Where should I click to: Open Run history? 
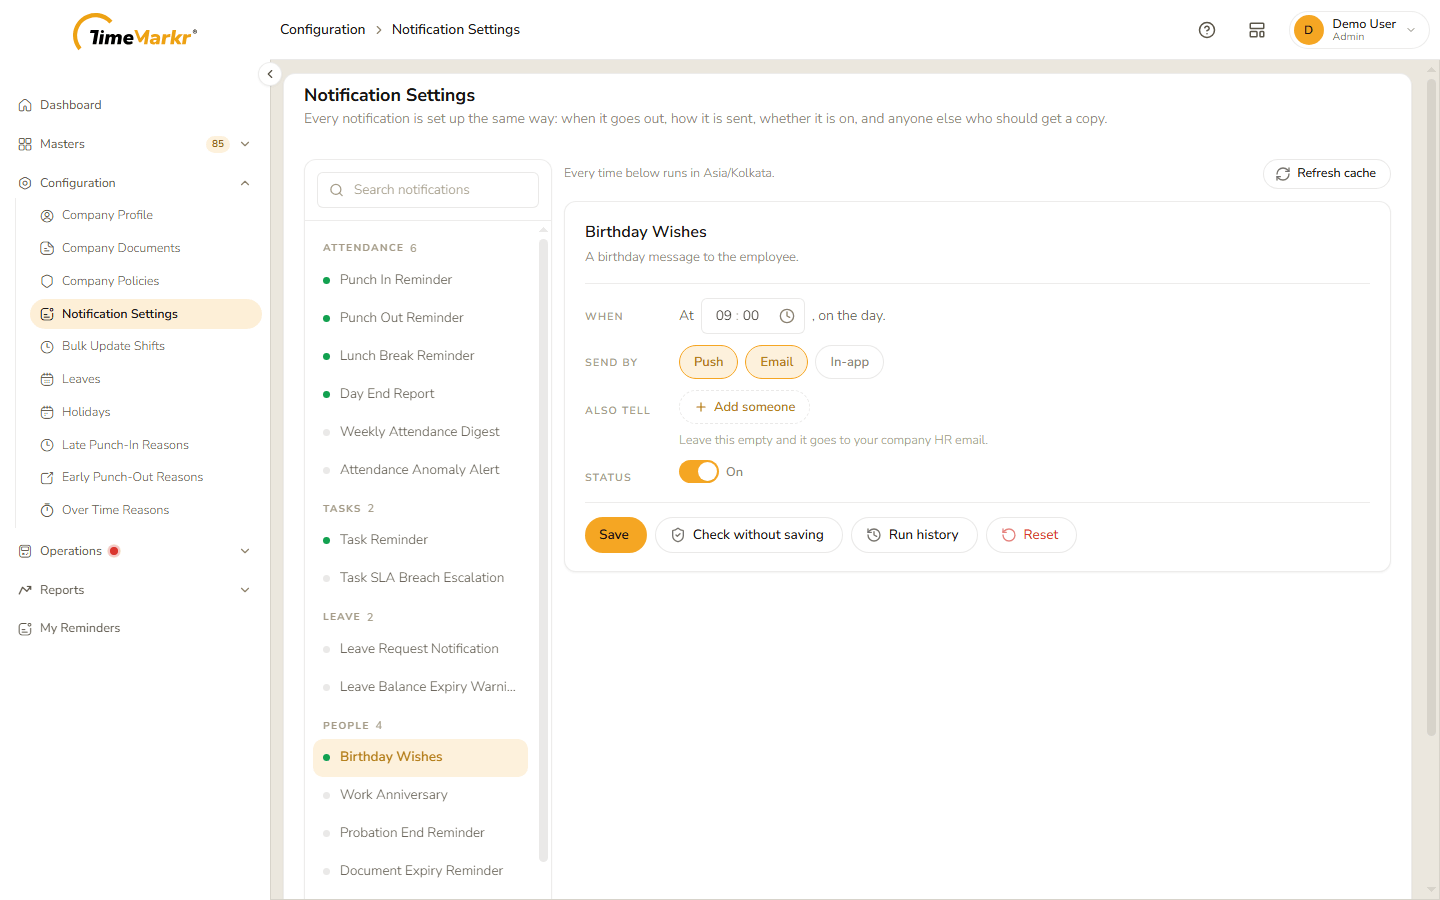914,535
